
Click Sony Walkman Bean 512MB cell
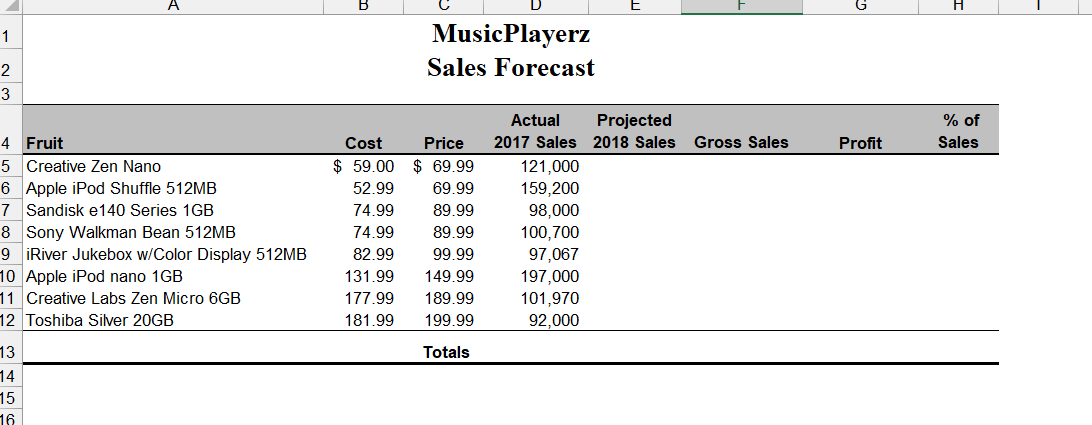pyautogui.click(x=173, y=232)
